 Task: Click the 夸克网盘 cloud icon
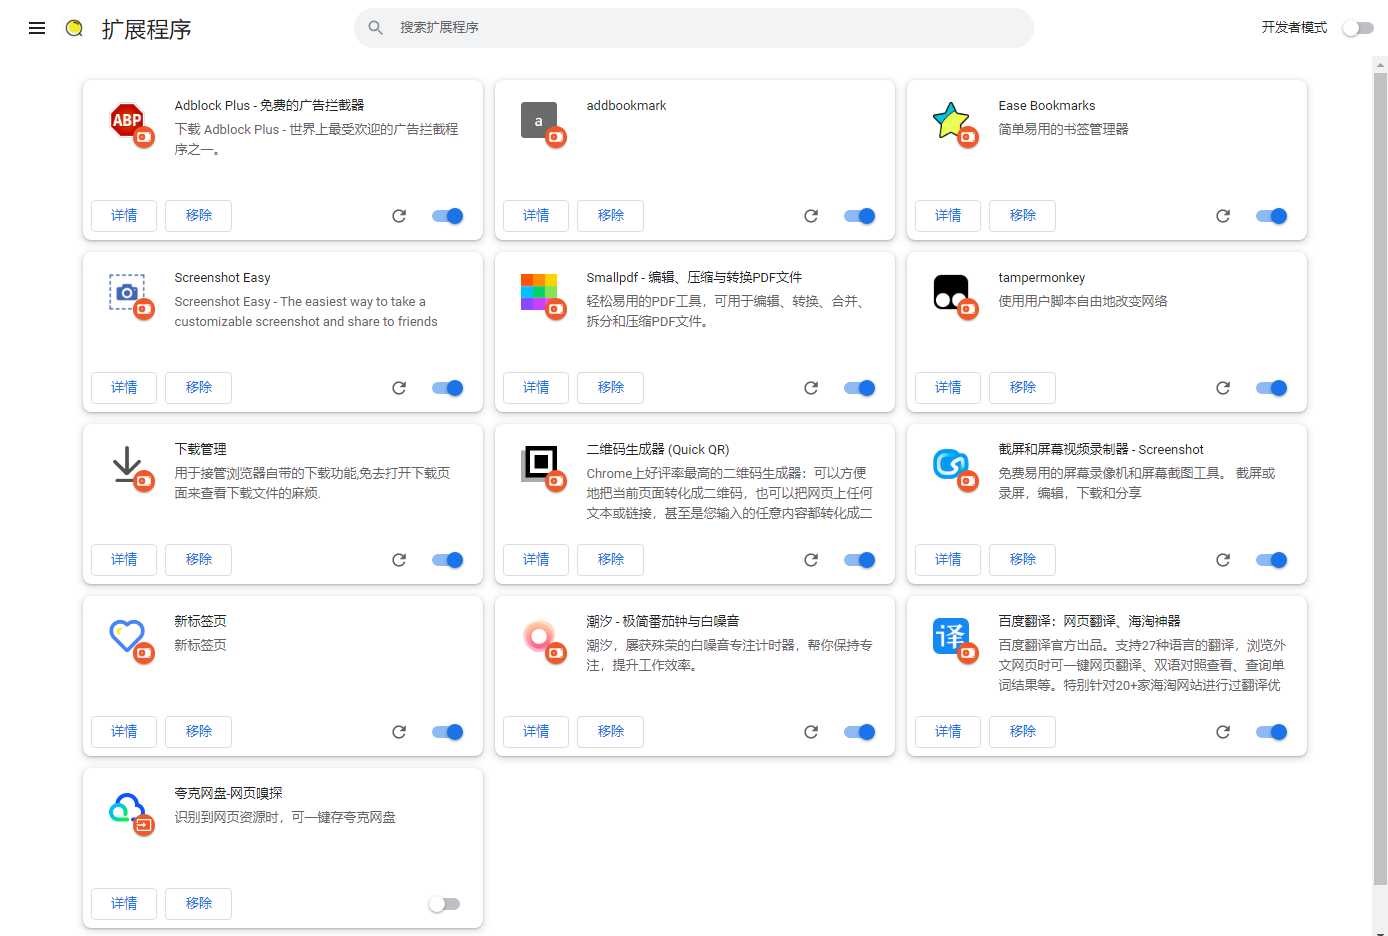127,808
